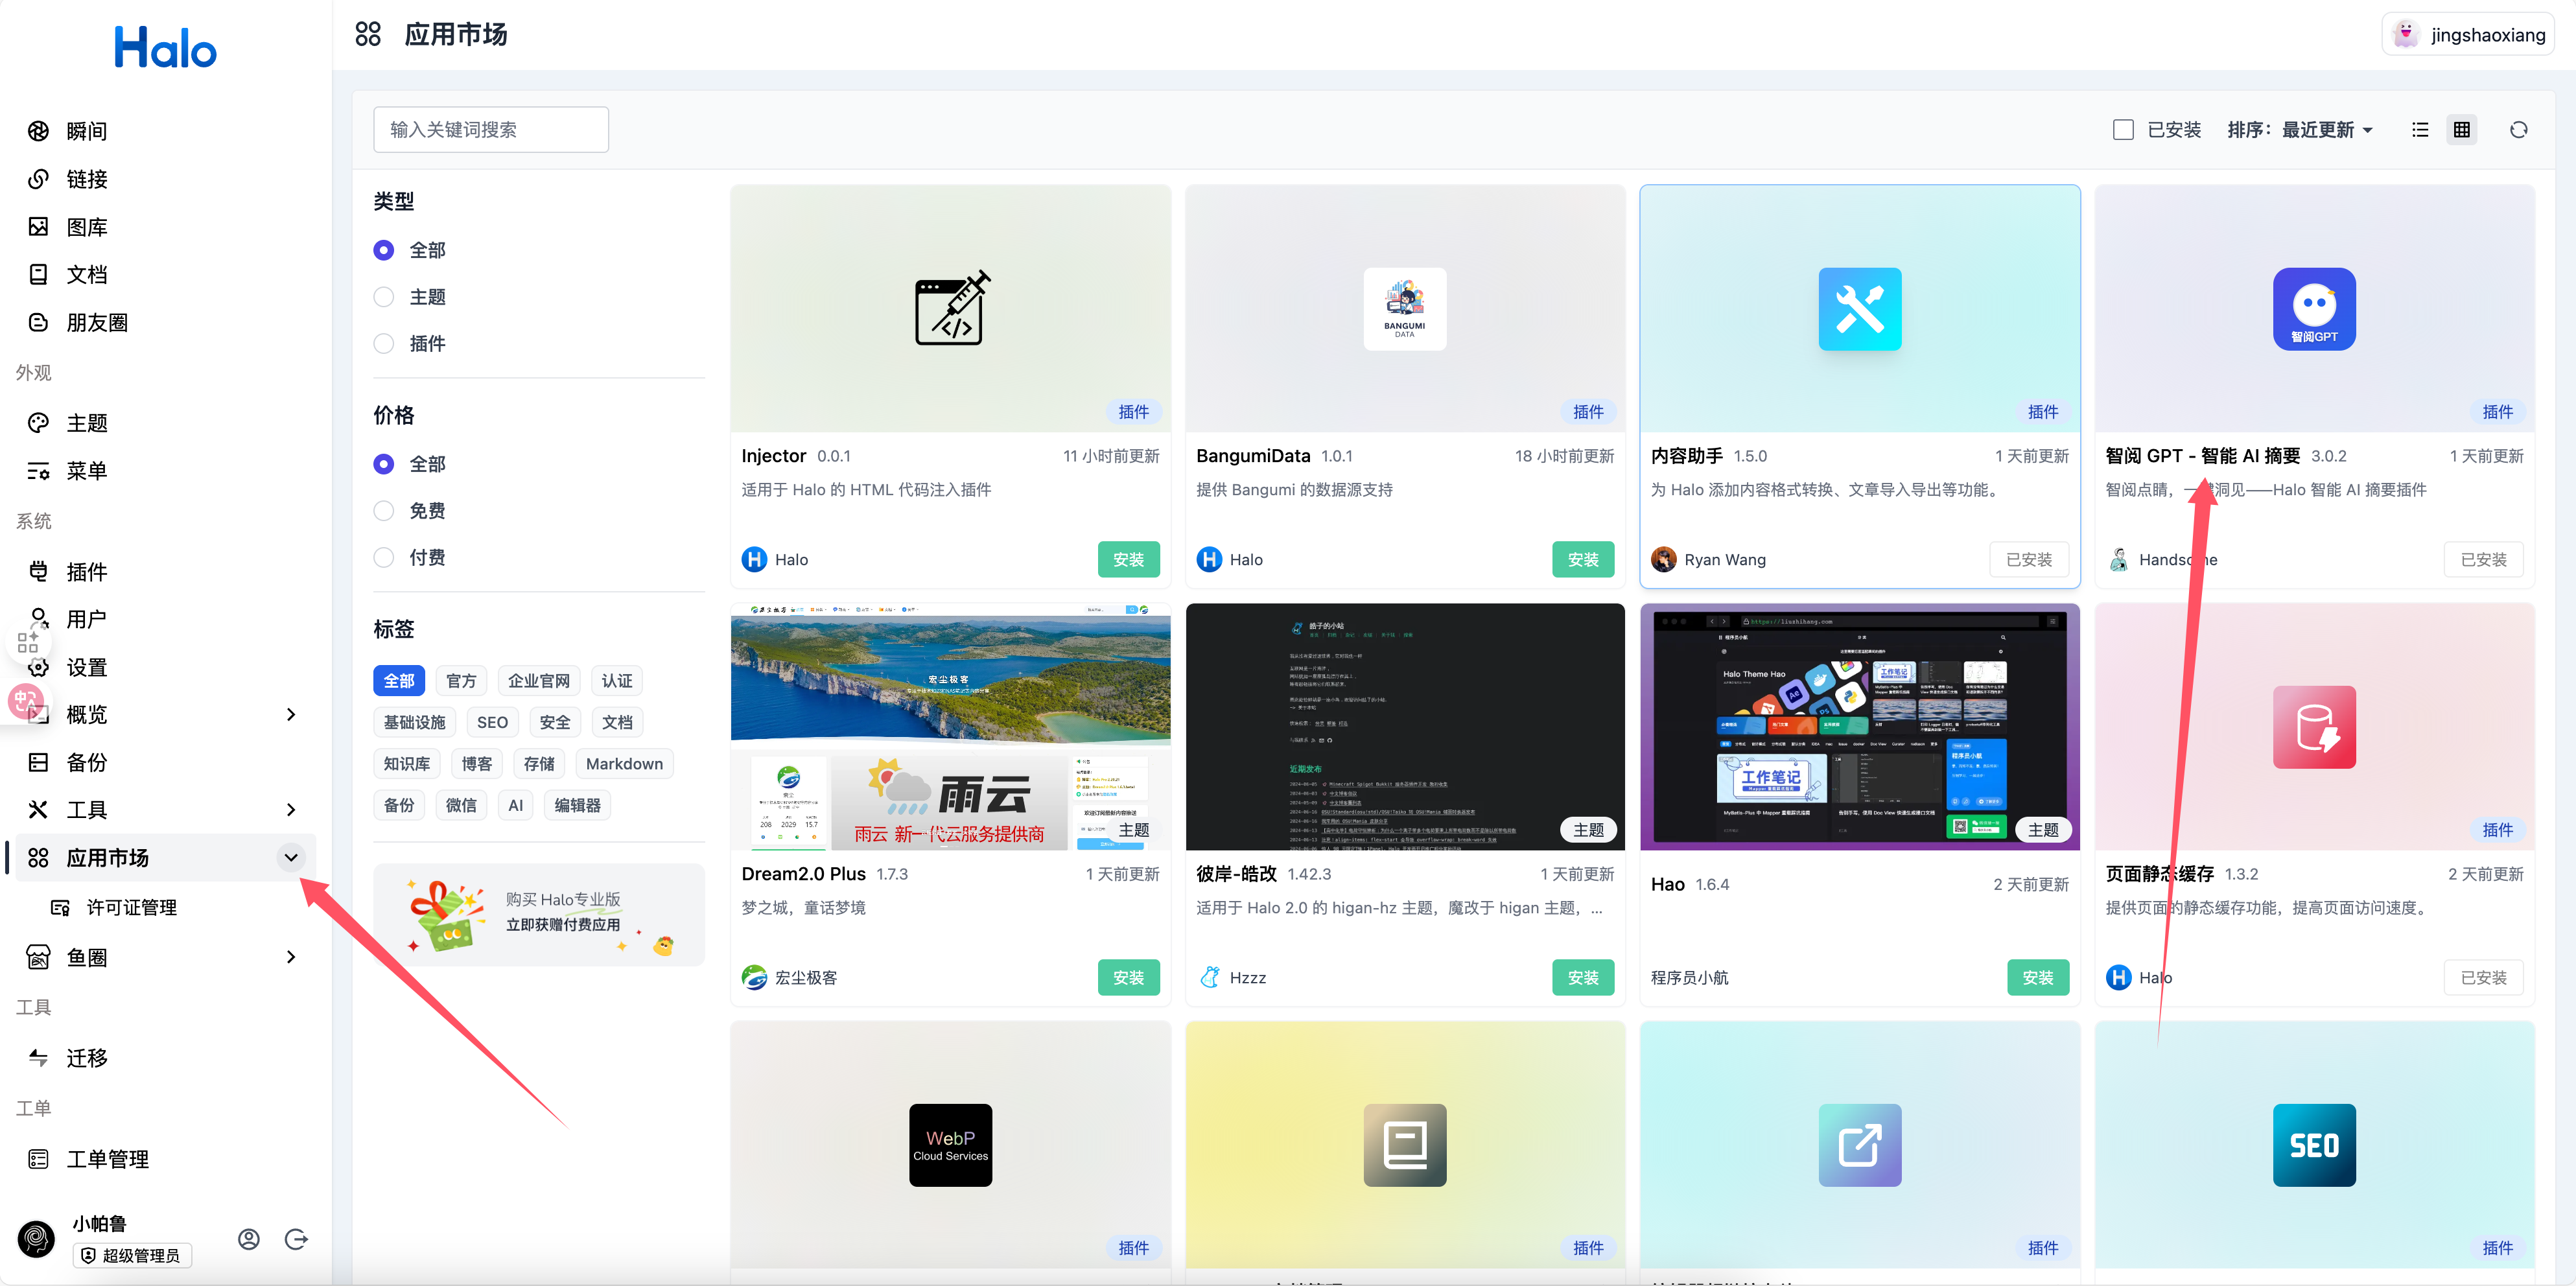Image resolution: width=2576 pixels, height=1286 pixels.
Task: Open the 朋友圈 icon in sidebar
Action: point(38,322)
